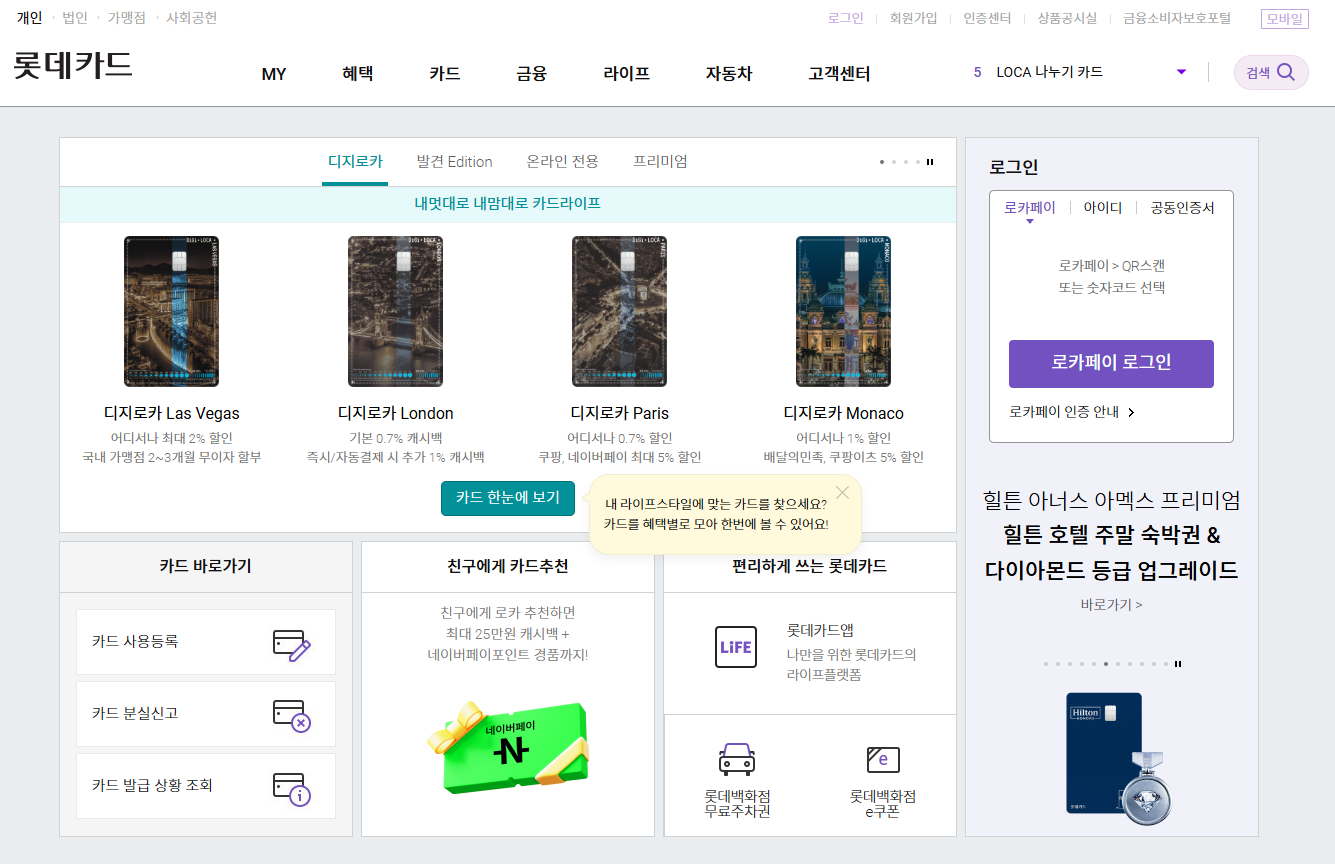Image resolution: width=1335 pixels, height=864 pixels.
Task: Open the 라이프 menu
Action: (x=627, y=73)
